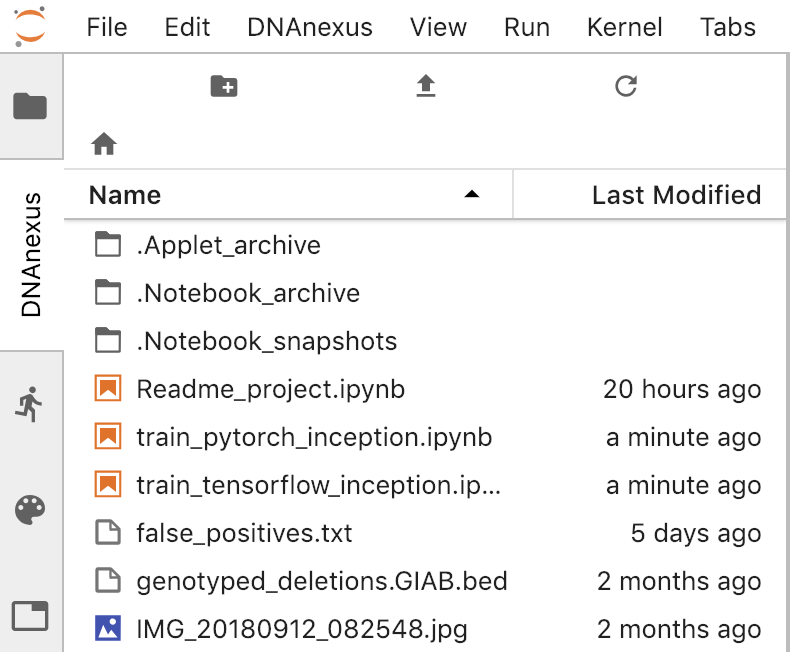Image resolution: width=790 pixels, height=652 pixels.
Task: Select the .Notebook_snapshots folder
Action: [266, 341]
